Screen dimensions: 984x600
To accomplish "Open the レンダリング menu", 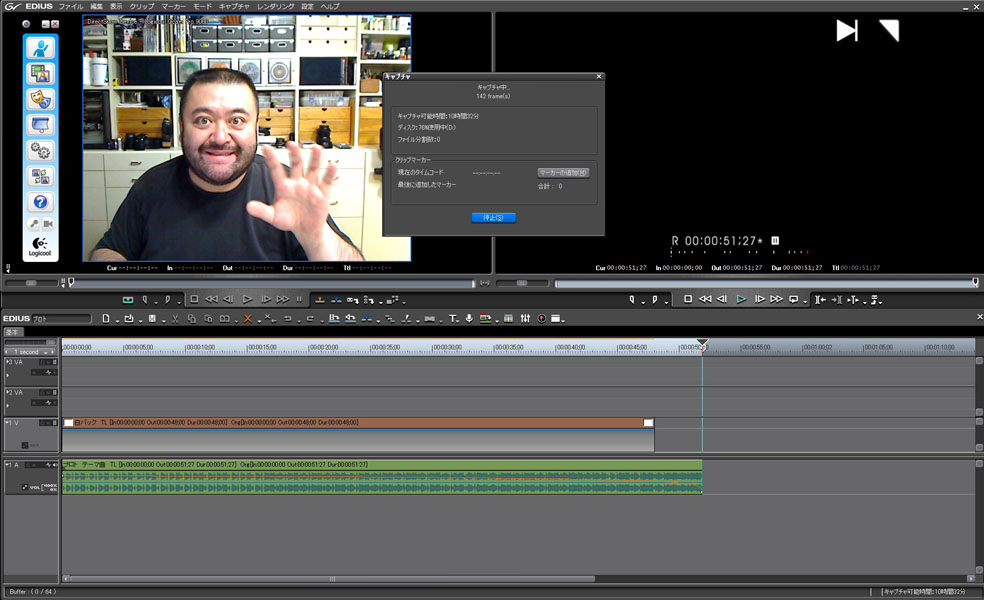I will 275,6.
